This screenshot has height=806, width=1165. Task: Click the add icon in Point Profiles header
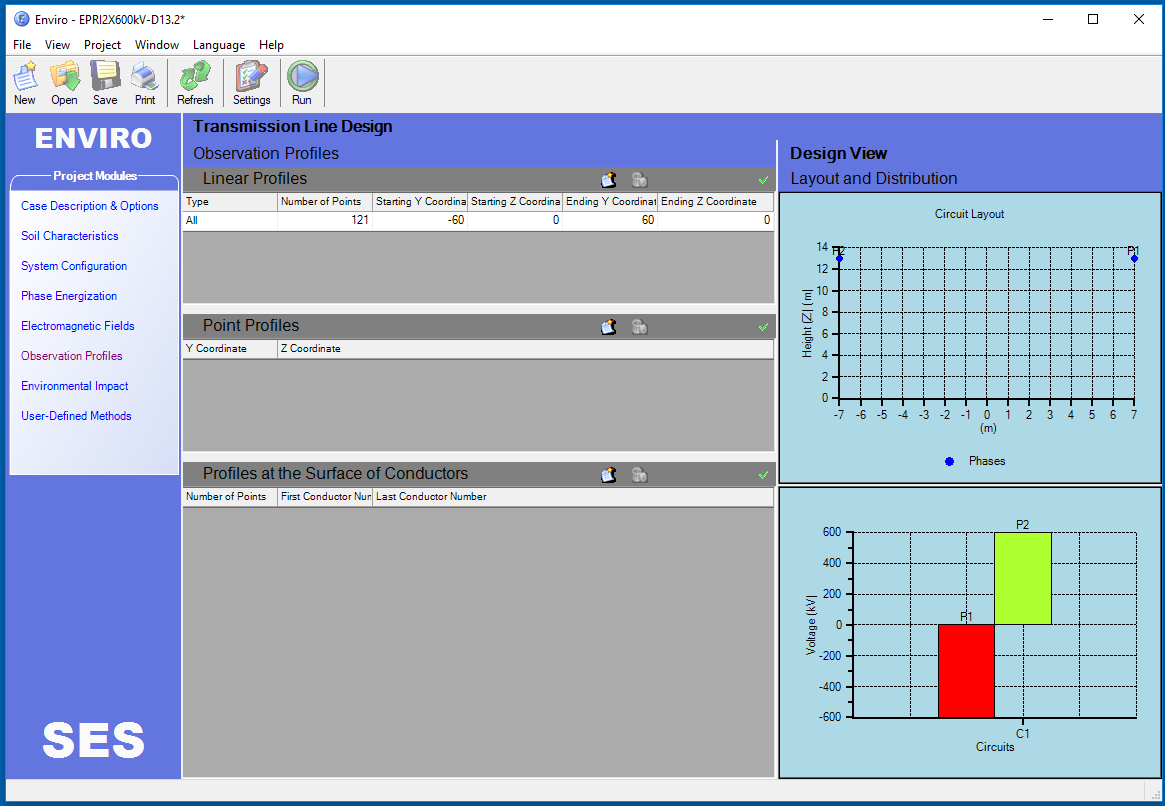point(608,327)
